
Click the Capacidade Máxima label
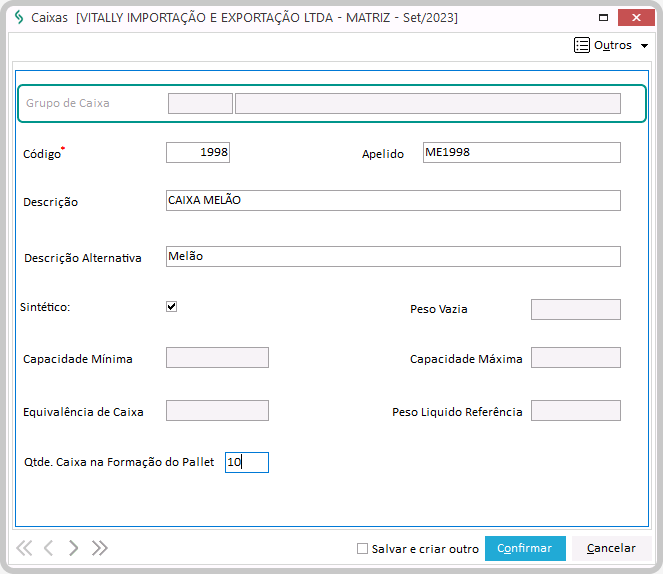tap(466, 359)
